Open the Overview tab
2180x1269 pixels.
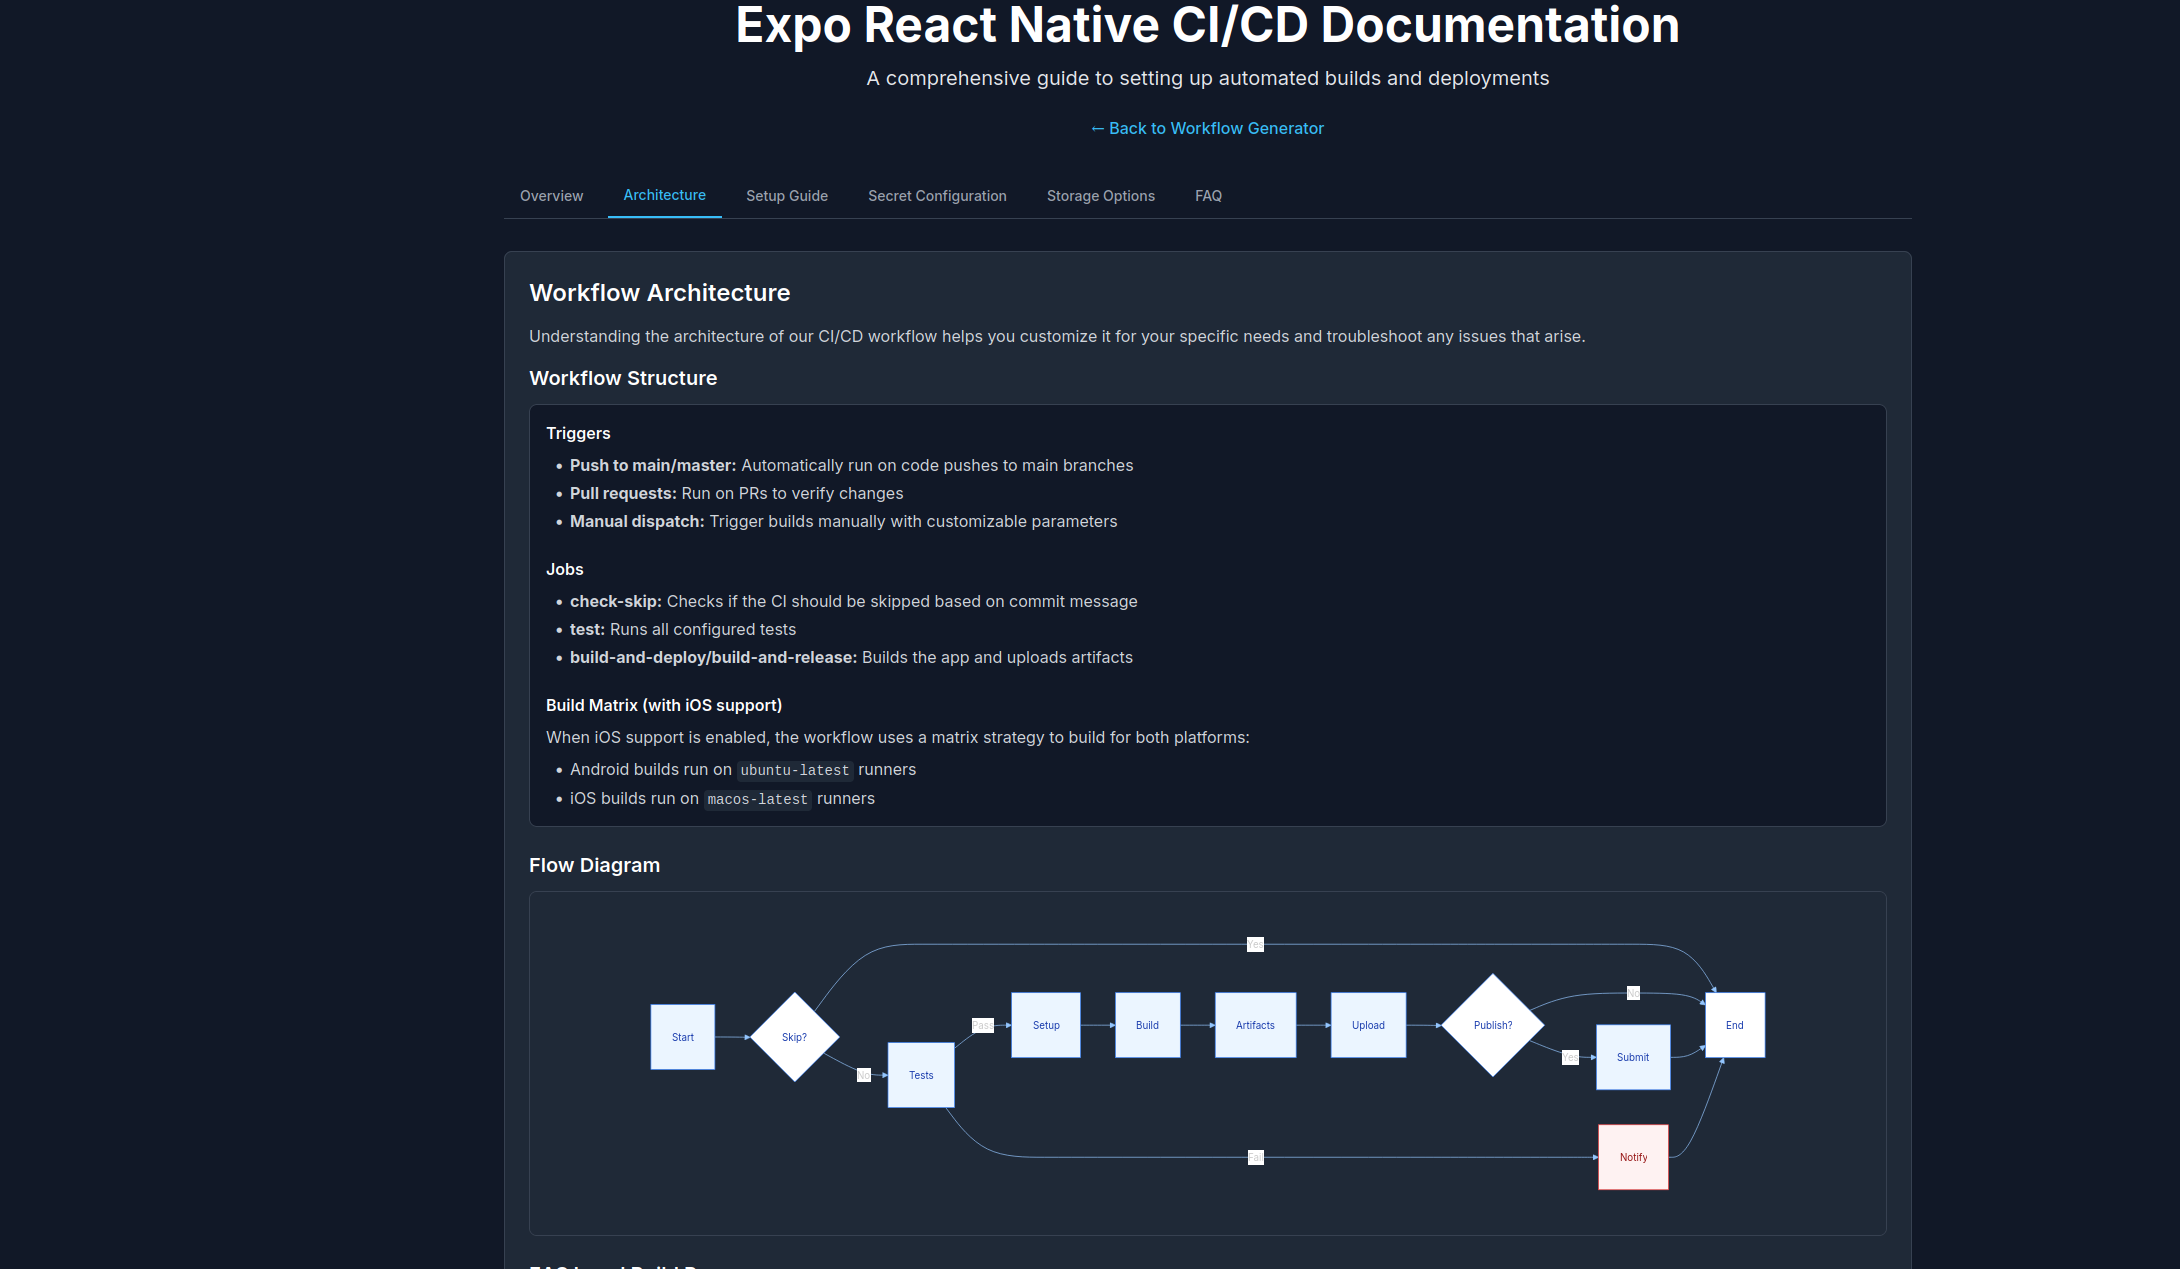pos(551,196)
